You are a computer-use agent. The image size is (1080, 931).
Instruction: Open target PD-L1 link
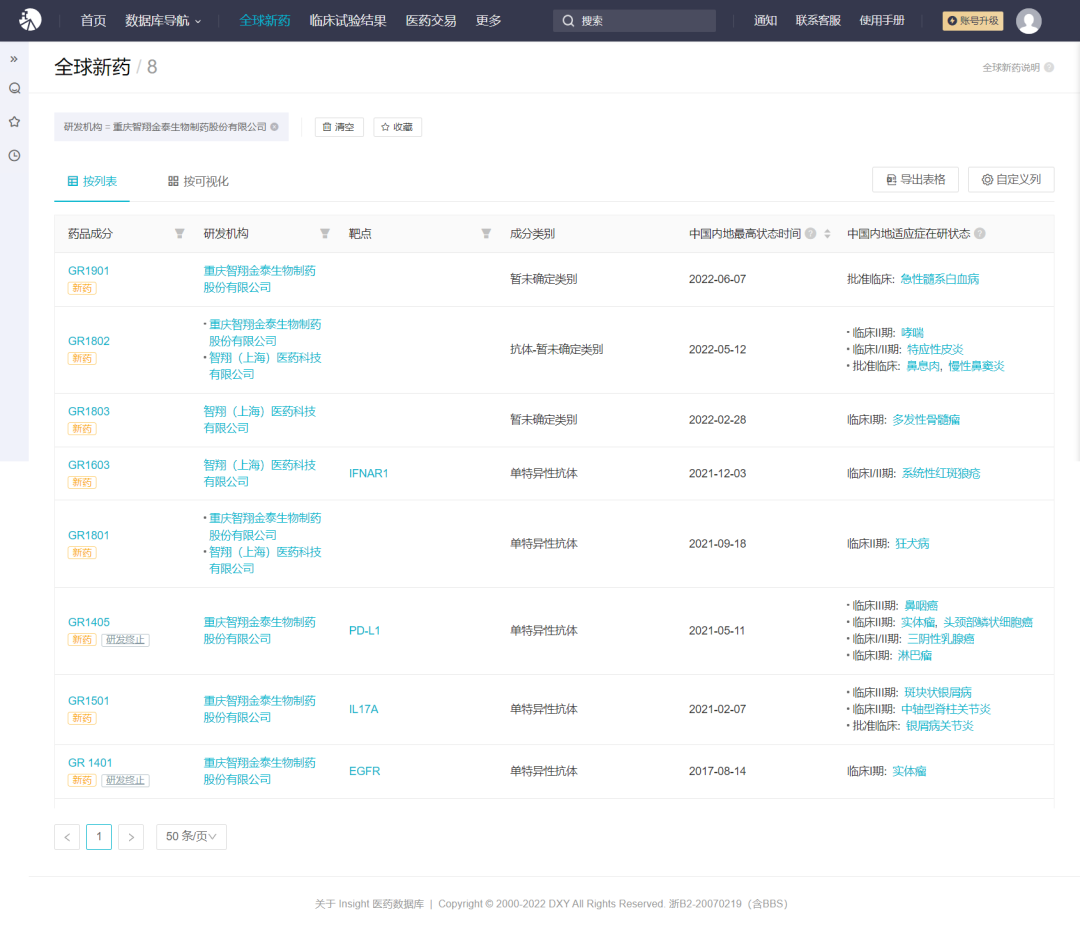pos(364,630)
